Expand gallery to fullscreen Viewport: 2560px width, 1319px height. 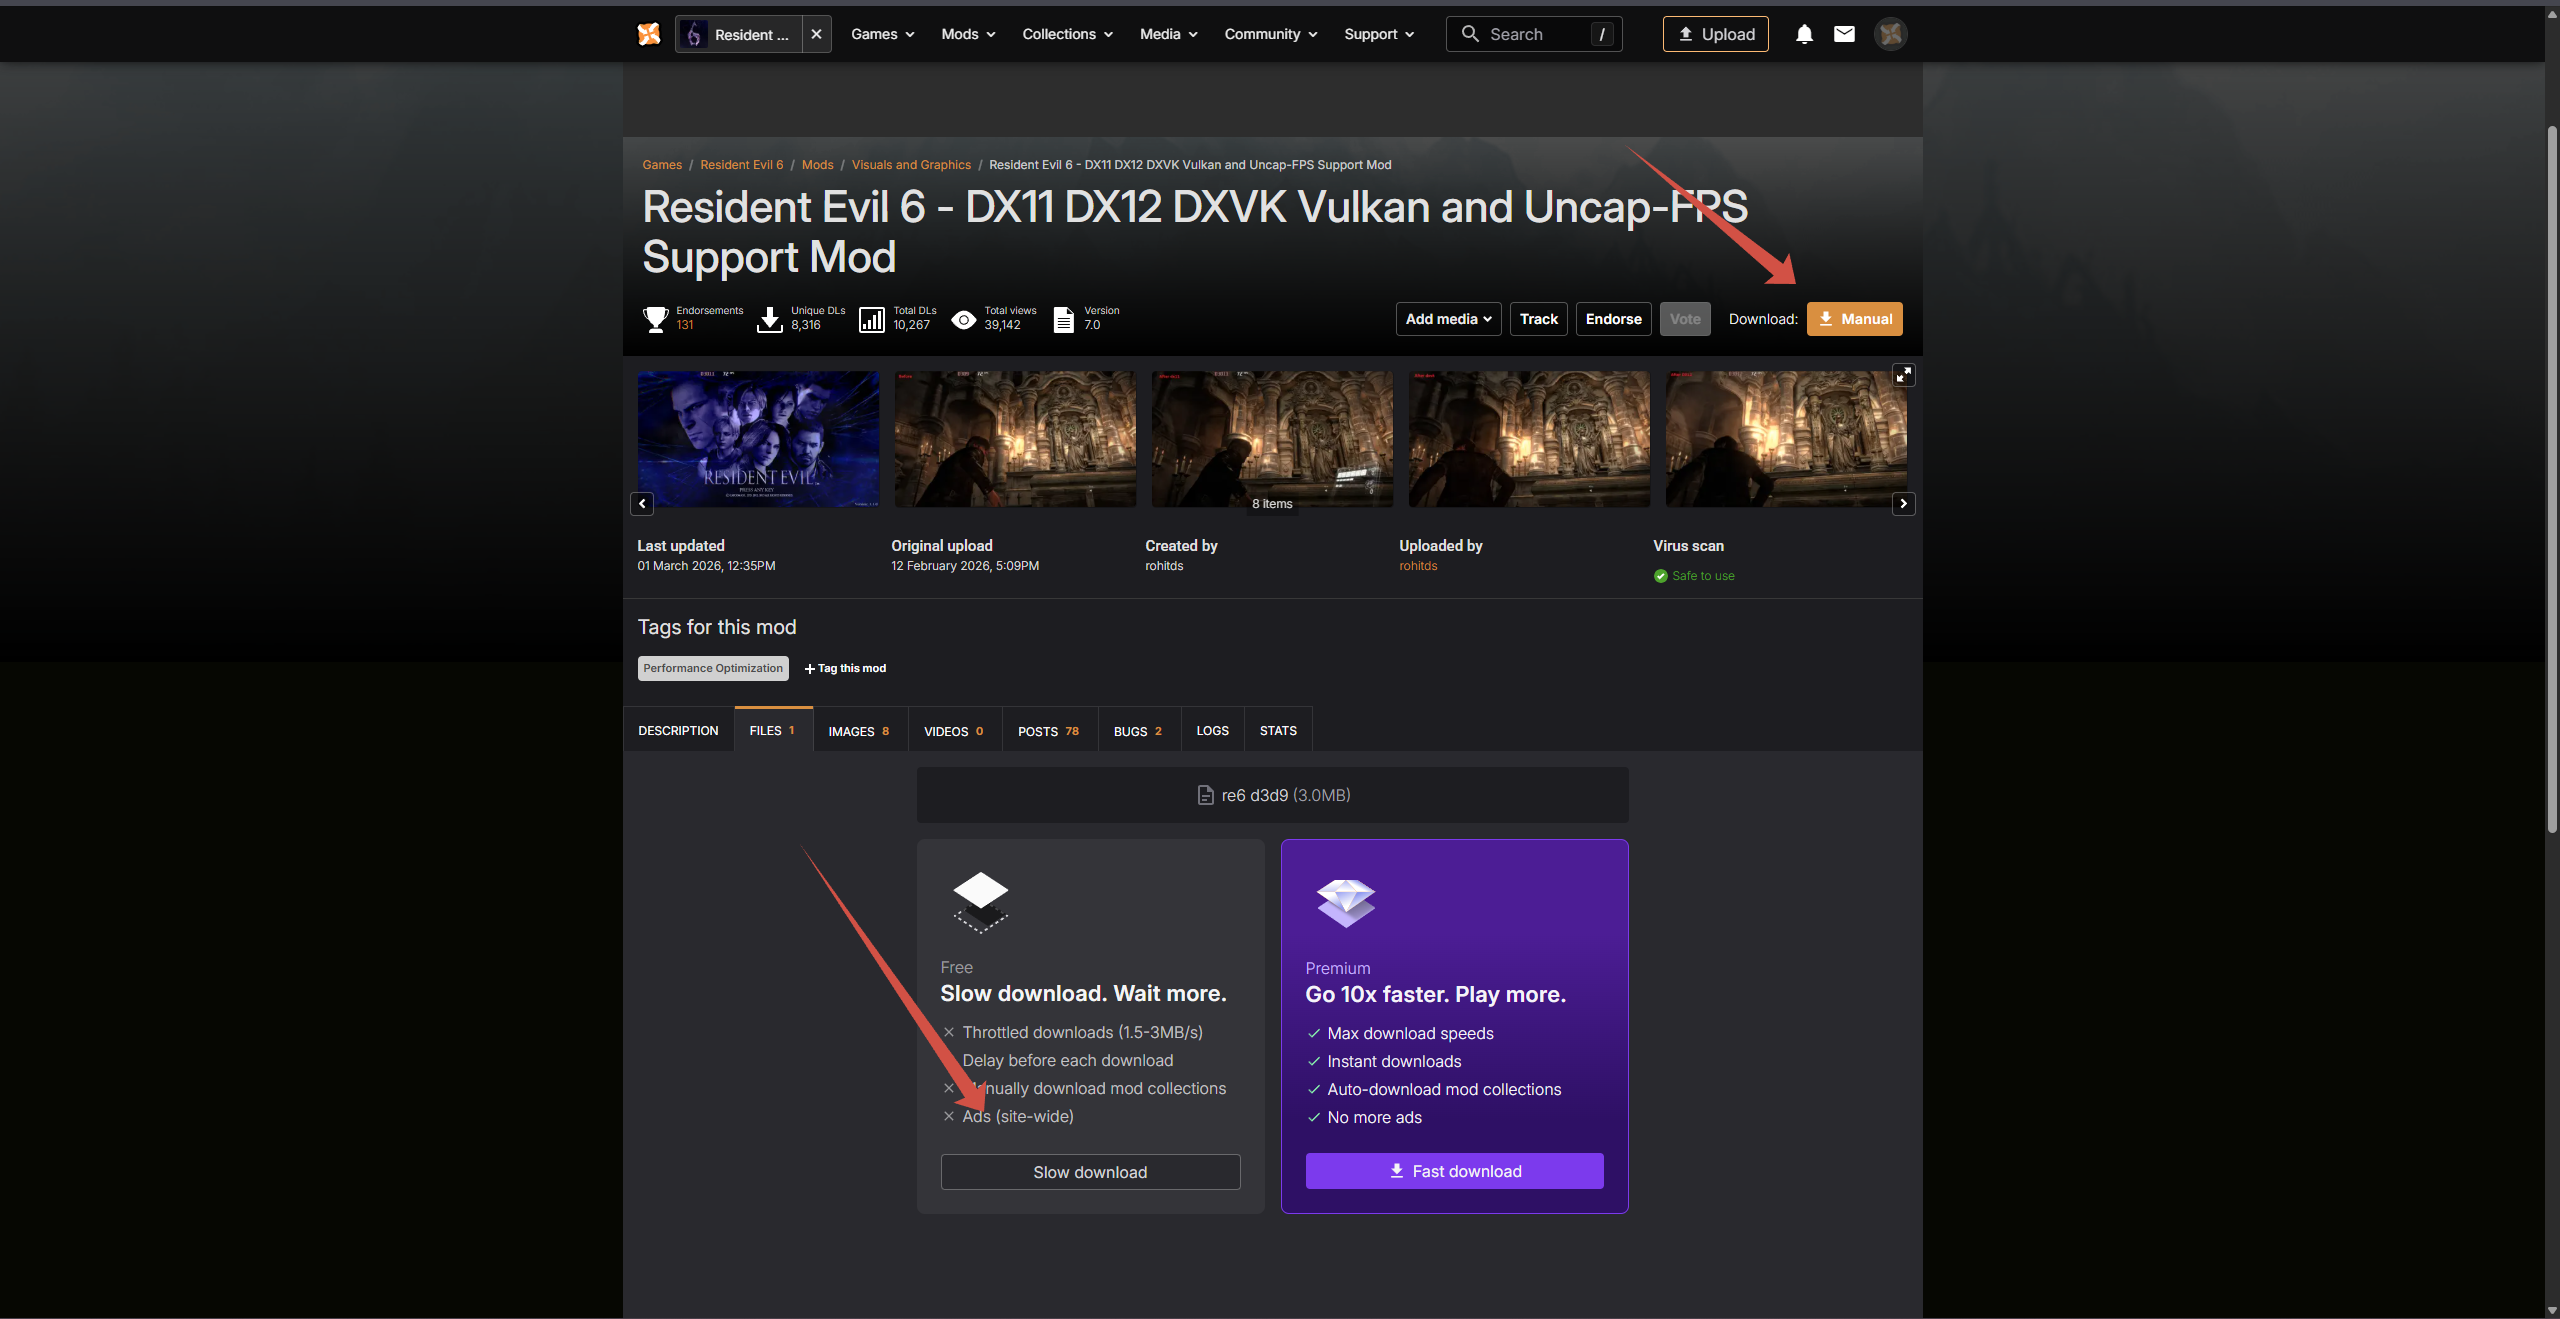coord(1904,375)
